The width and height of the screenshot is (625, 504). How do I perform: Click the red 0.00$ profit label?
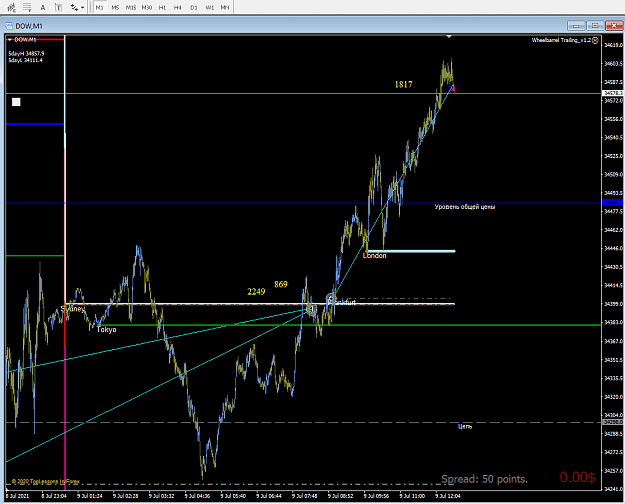click(577, 477)
